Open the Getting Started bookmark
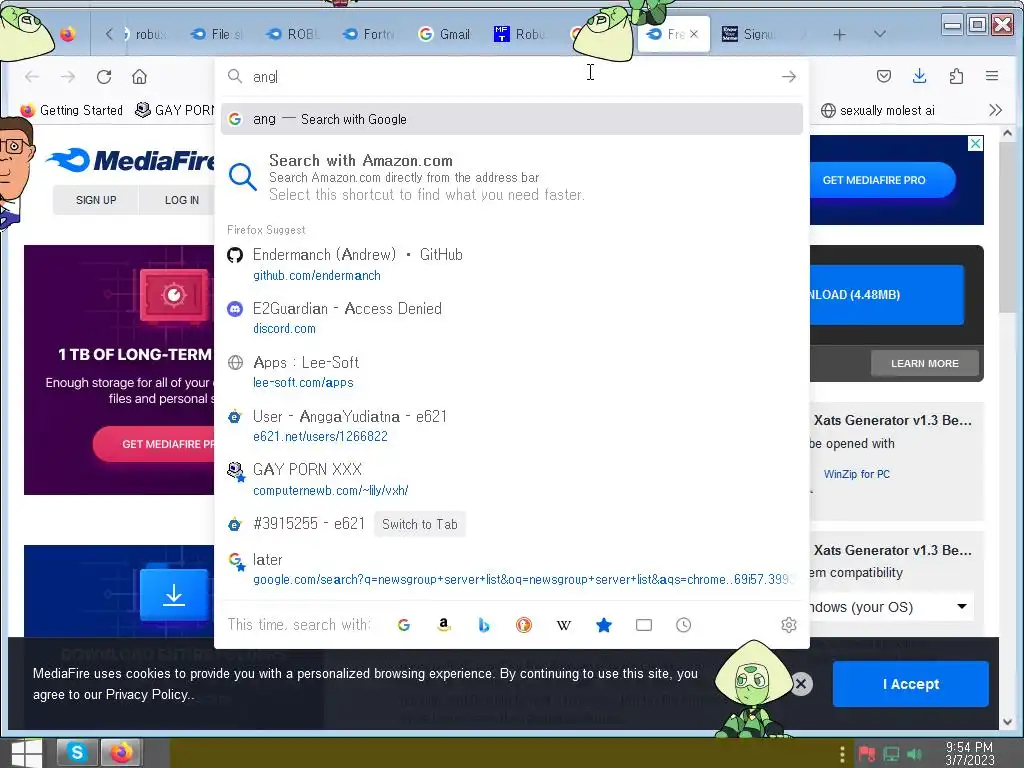 tap(72, 110)
